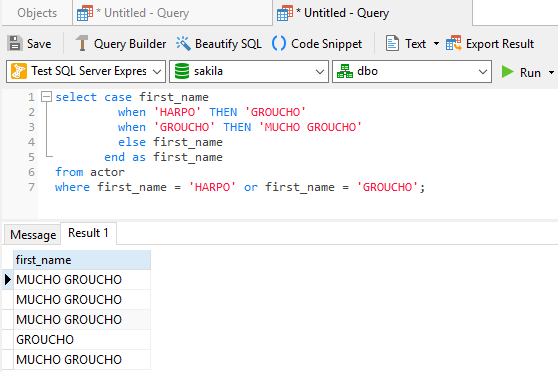
Task: Click the Export Result icon
Action: tap(453, 43)
